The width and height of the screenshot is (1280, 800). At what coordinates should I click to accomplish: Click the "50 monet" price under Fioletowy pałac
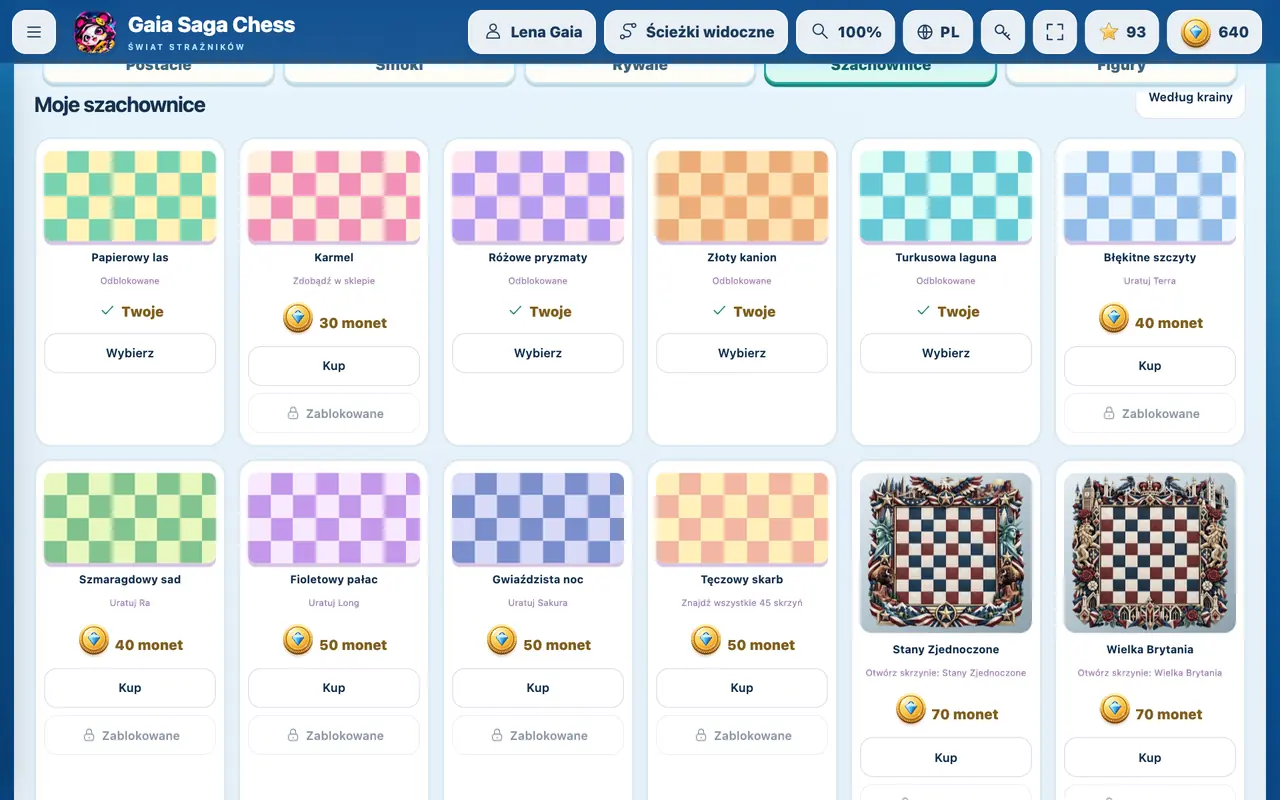tap(353, 645)
